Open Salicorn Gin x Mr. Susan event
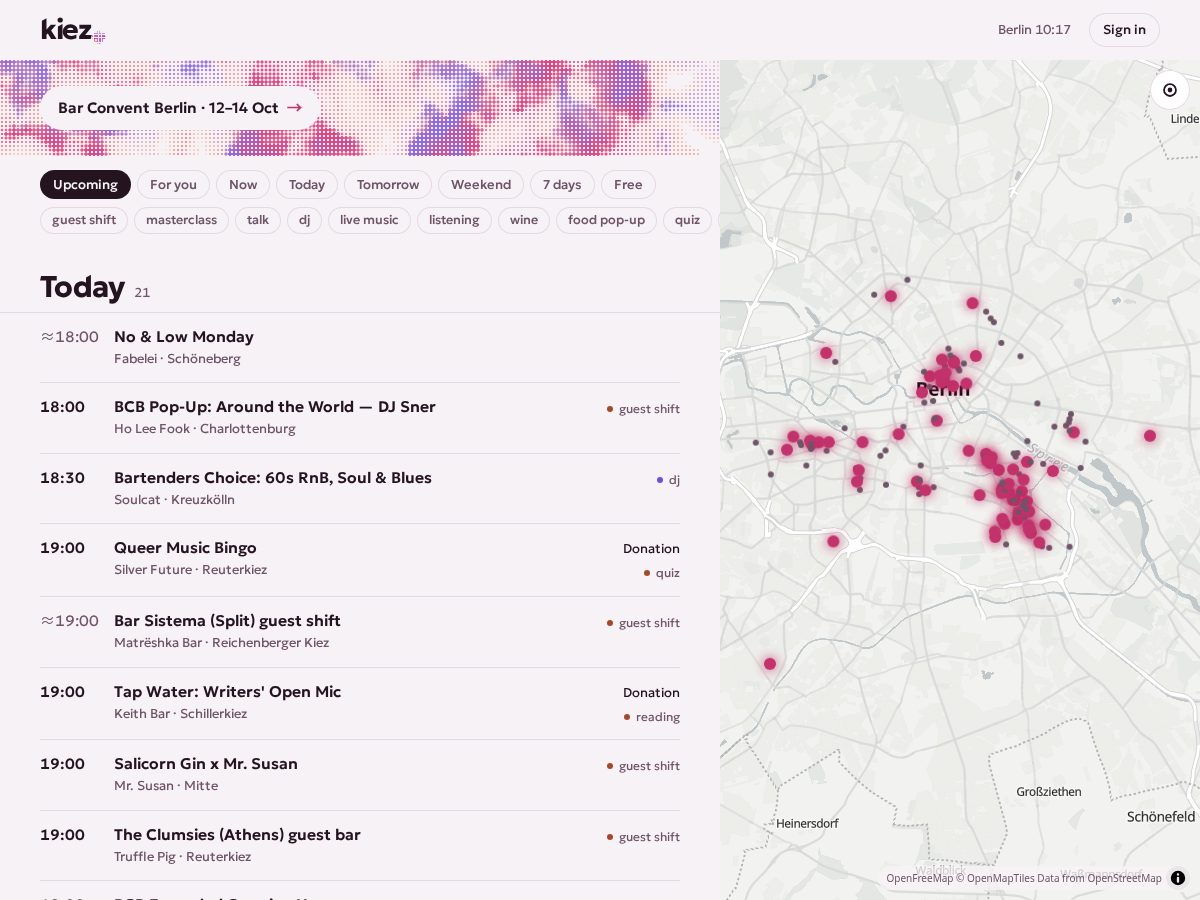Viewport: 1200px width, 900px height. click(x=360, y=775)
